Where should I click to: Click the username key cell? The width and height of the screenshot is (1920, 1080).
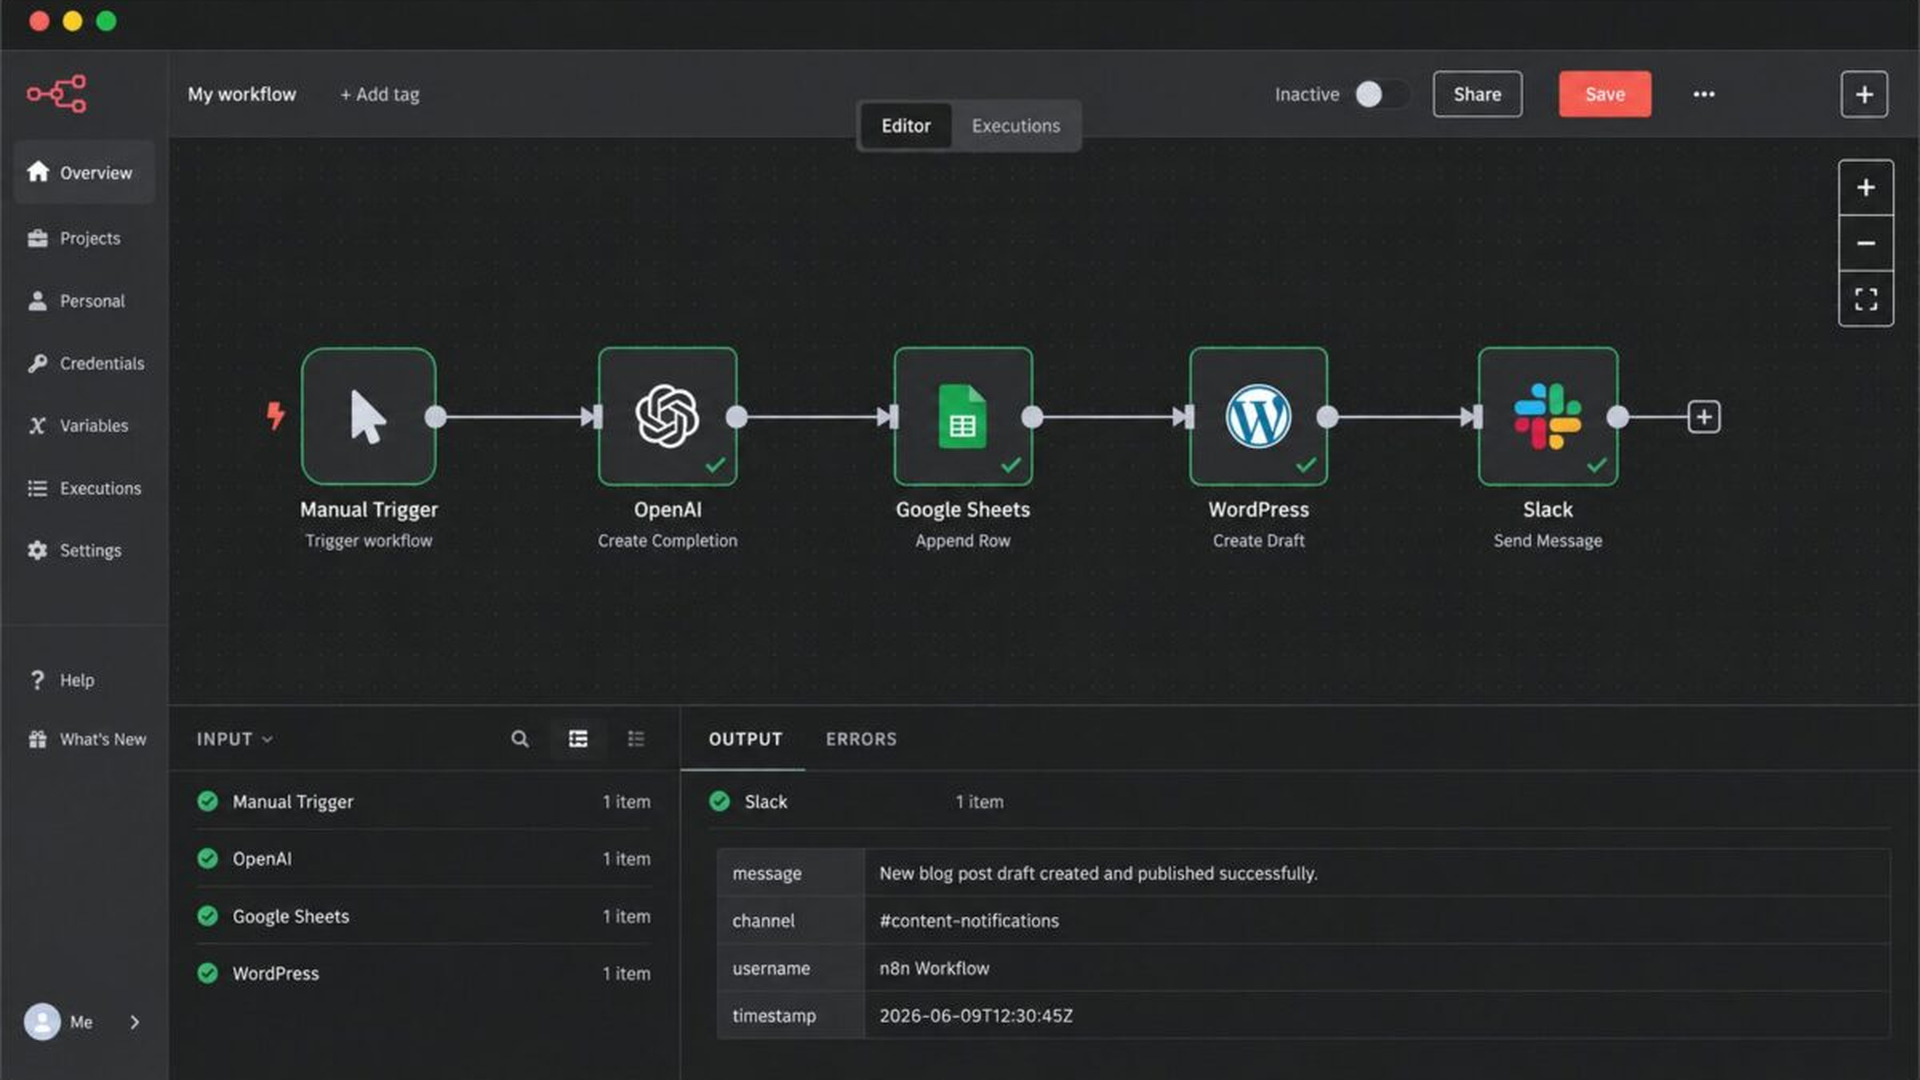[x=790, y=968]
